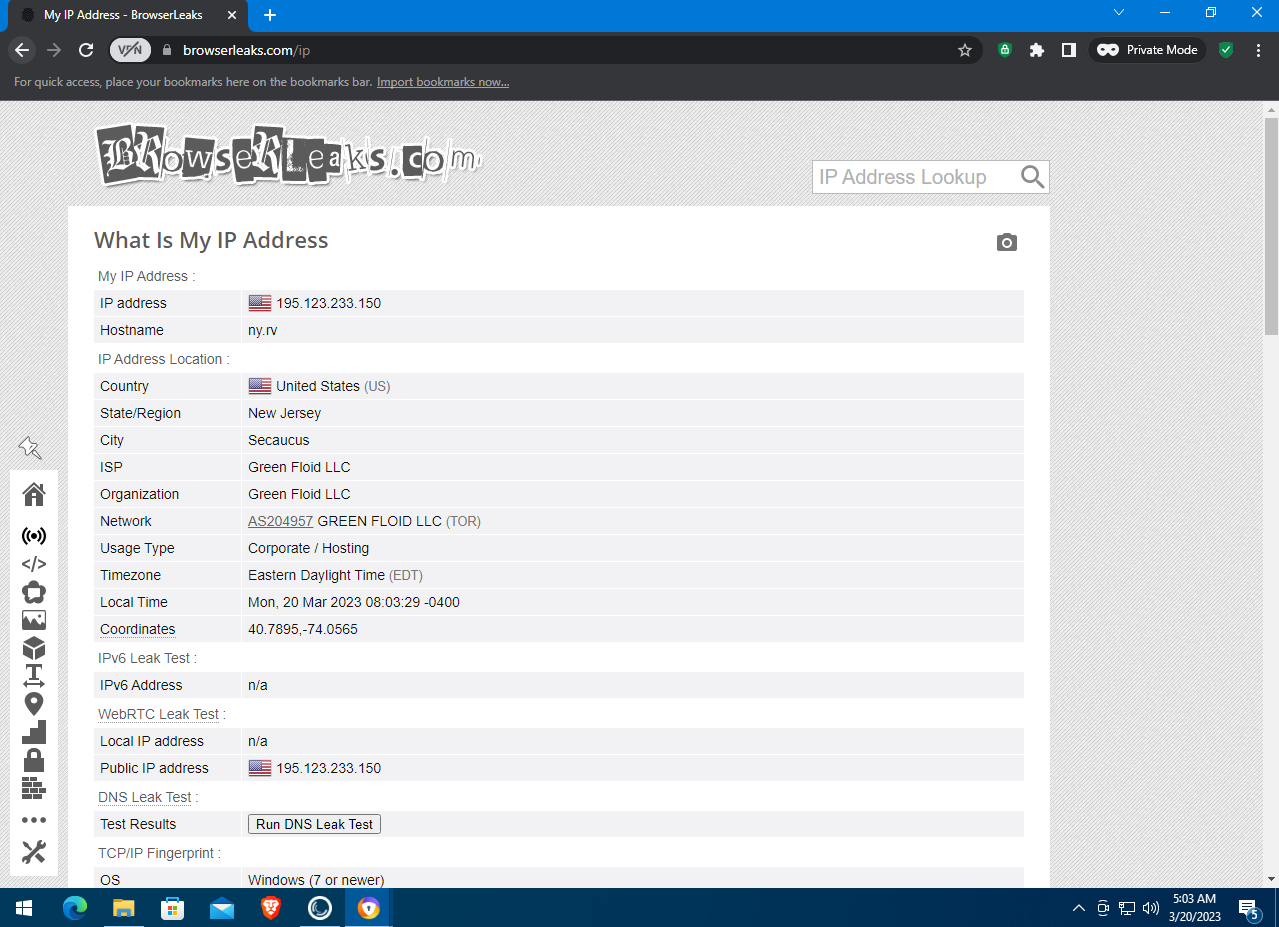This screenshot has height=927, width=1279.
Task: Open the Canvas picture icon in sidebar
Action: point(34,620)
